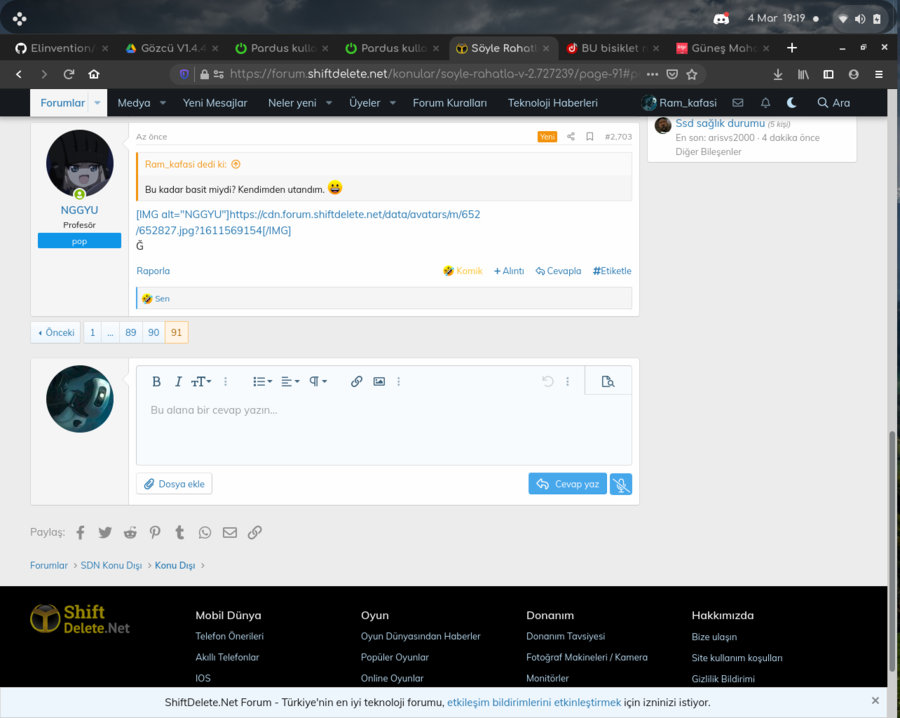The width and height of the screenshot is (900, 718).
Task: Open more options beside the insert image icon
Action: (398, 382)
